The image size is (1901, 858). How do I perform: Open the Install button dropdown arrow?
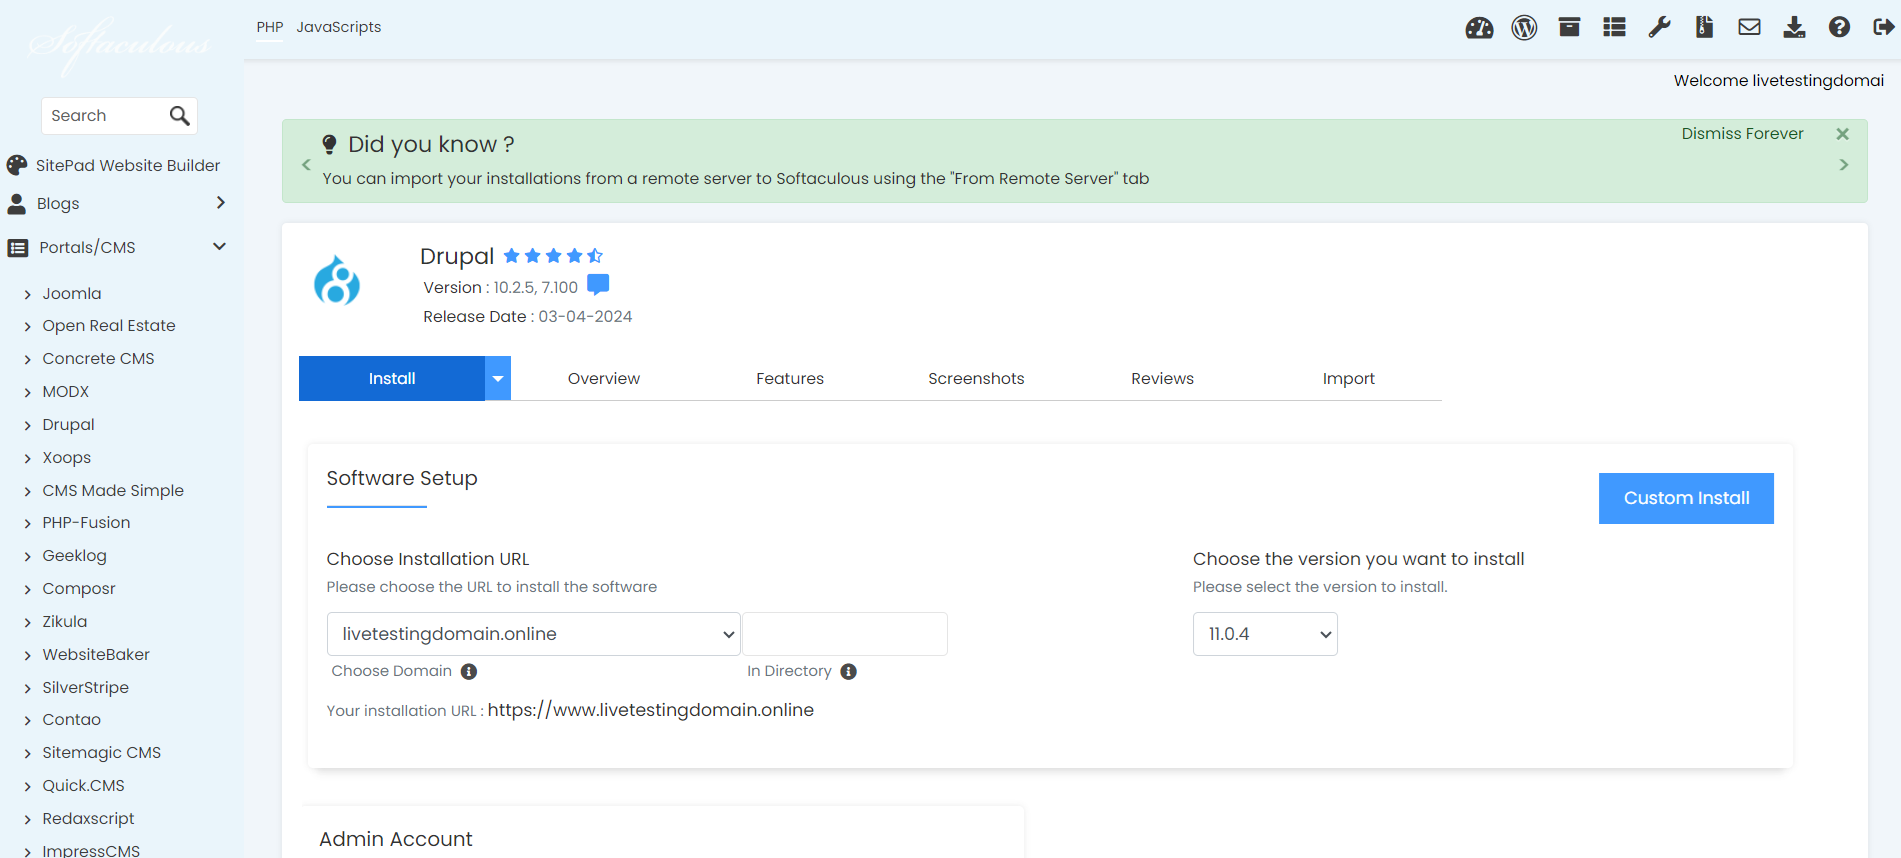point(498,378)
